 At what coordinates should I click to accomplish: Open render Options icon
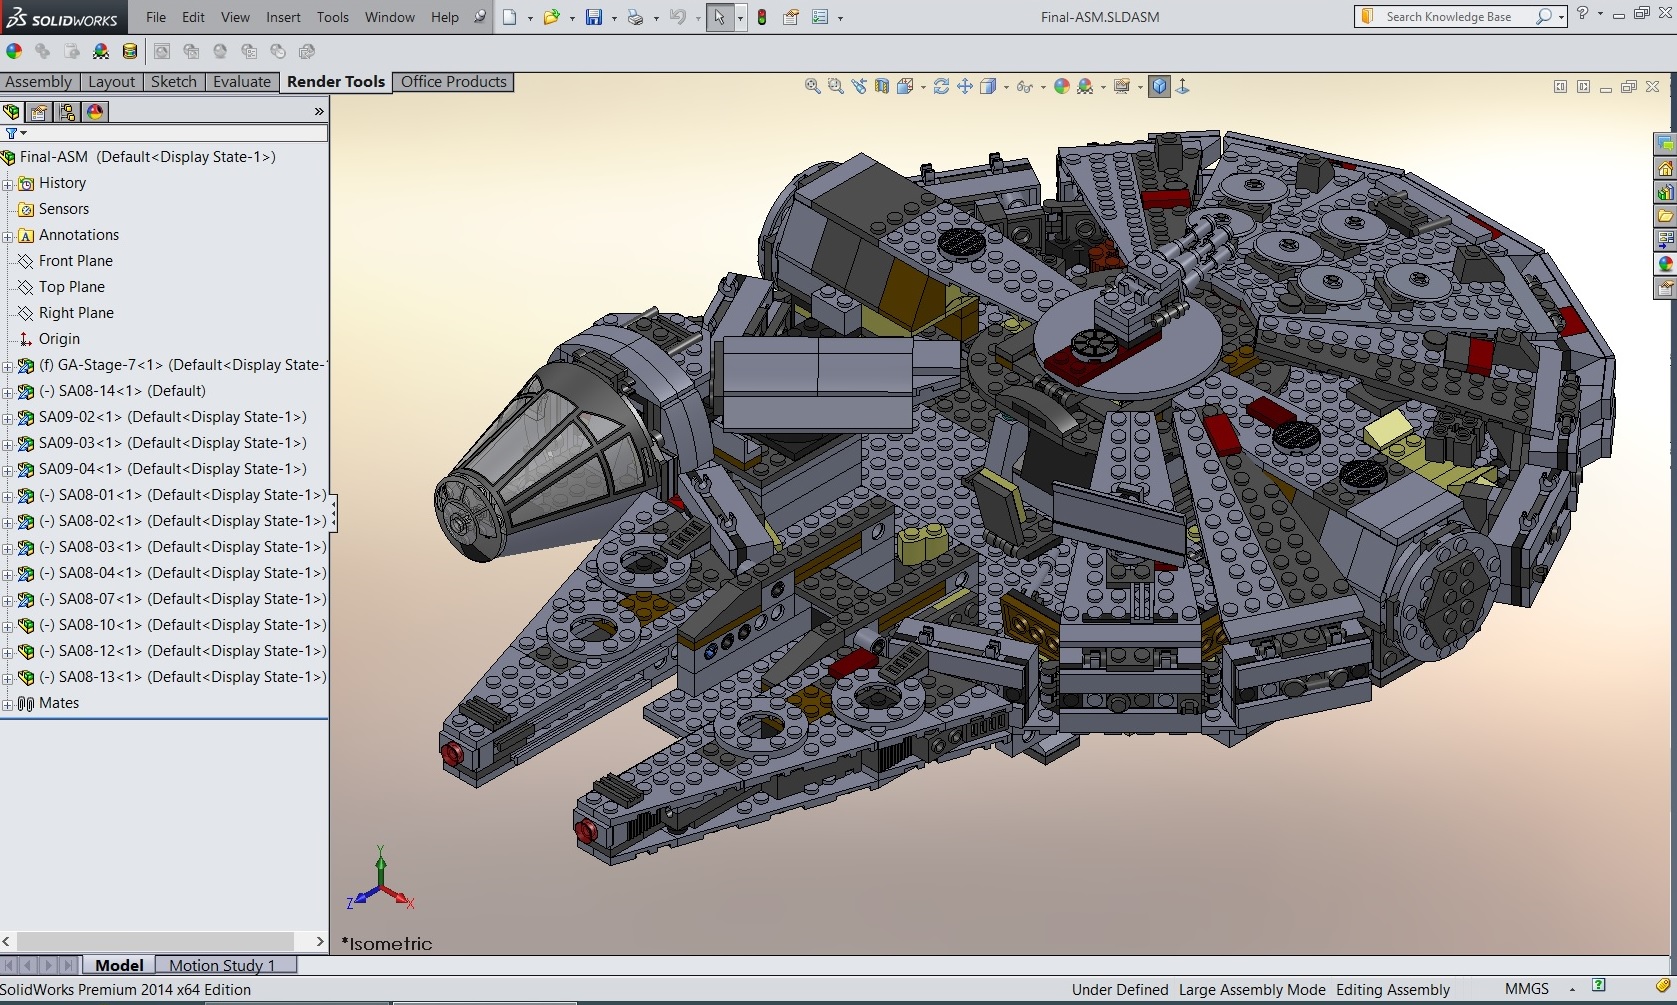(x=249, y=51)
